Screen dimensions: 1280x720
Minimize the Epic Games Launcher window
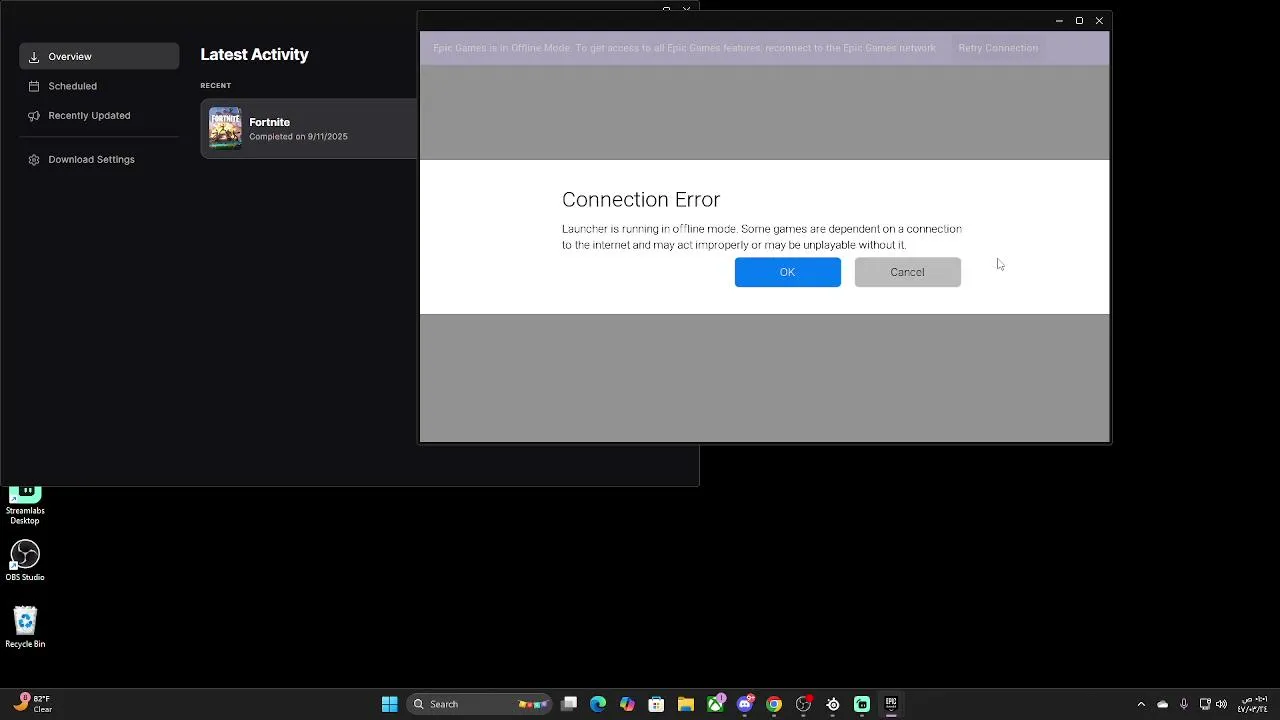coord(1059,21)
